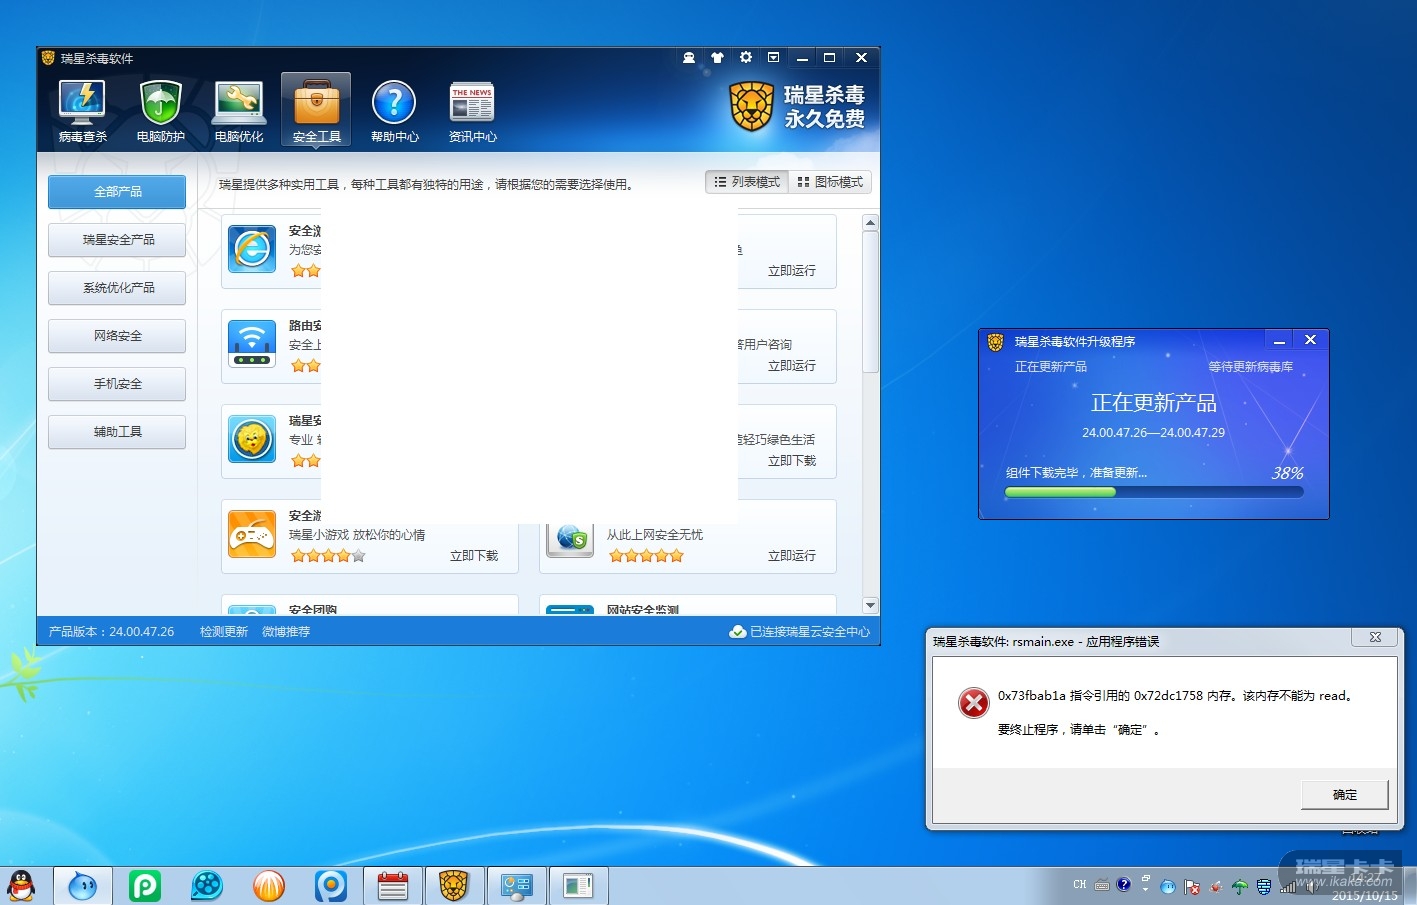Click the Rising lion taskbar button
This screenshot has height=905, width=1417.
454,886
